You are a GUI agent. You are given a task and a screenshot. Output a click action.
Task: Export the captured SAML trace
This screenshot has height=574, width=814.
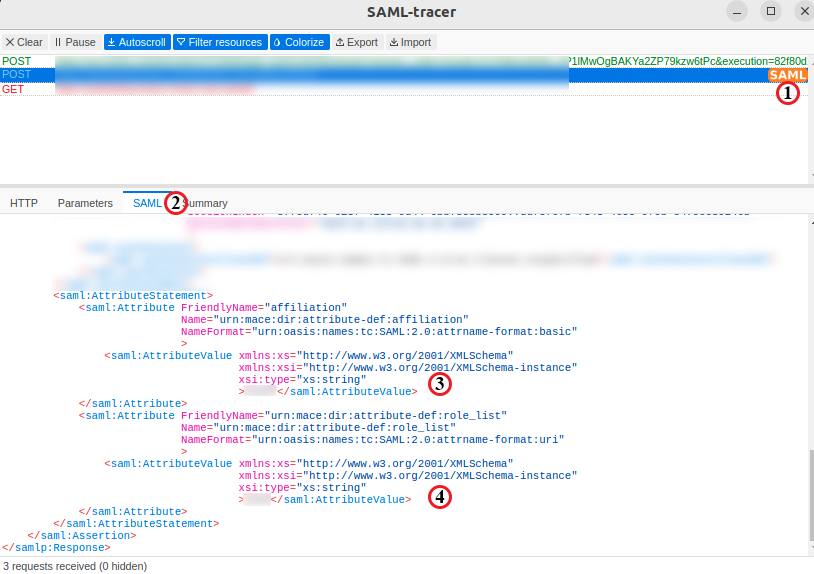click(357, 42)
